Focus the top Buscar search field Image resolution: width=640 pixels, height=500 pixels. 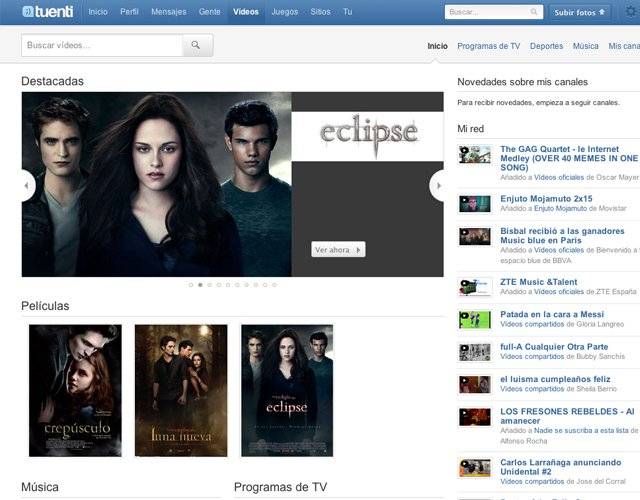493,12
